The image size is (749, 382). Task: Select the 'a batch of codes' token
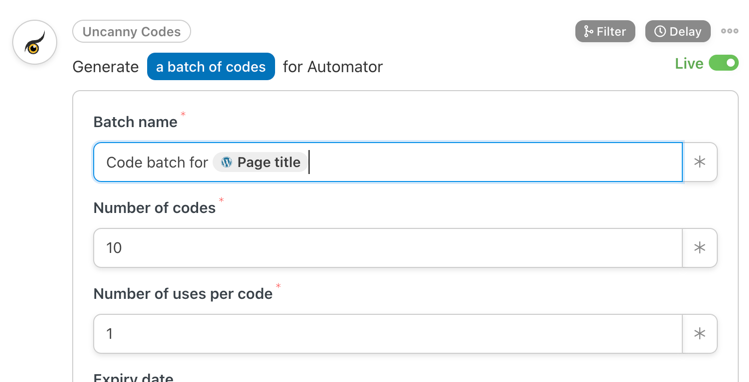(211, 66)
